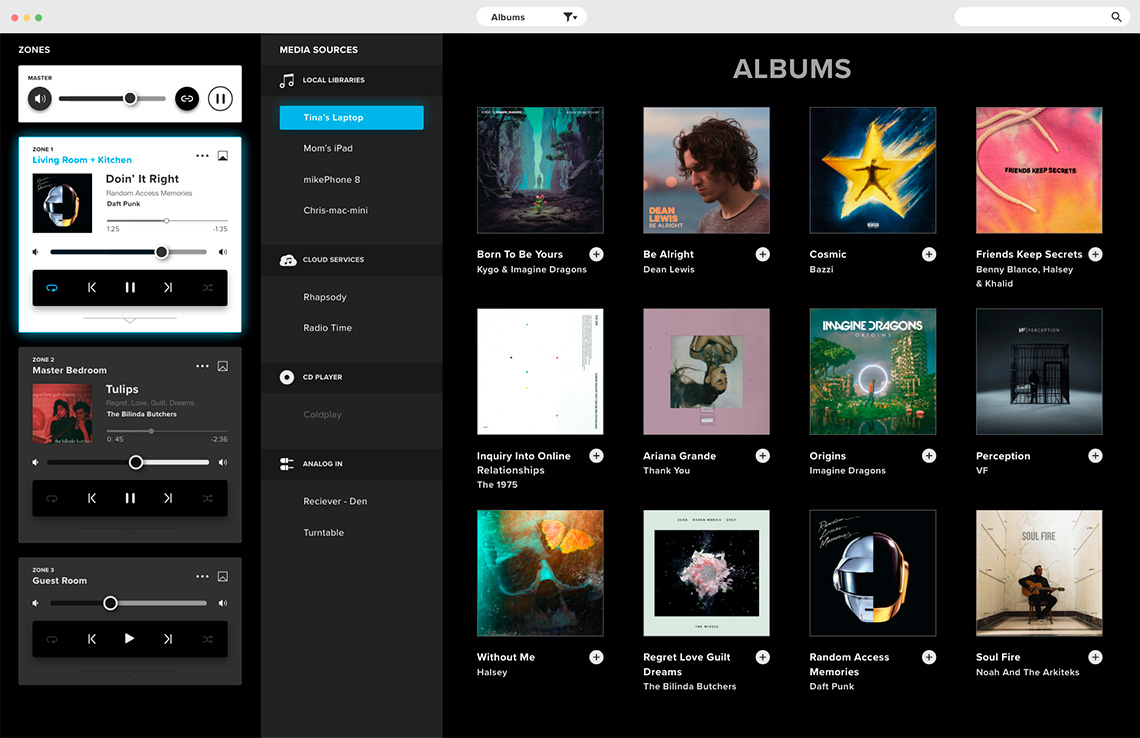
Task: Add Born To Be Yours album
Action: (x=596, y=254)
